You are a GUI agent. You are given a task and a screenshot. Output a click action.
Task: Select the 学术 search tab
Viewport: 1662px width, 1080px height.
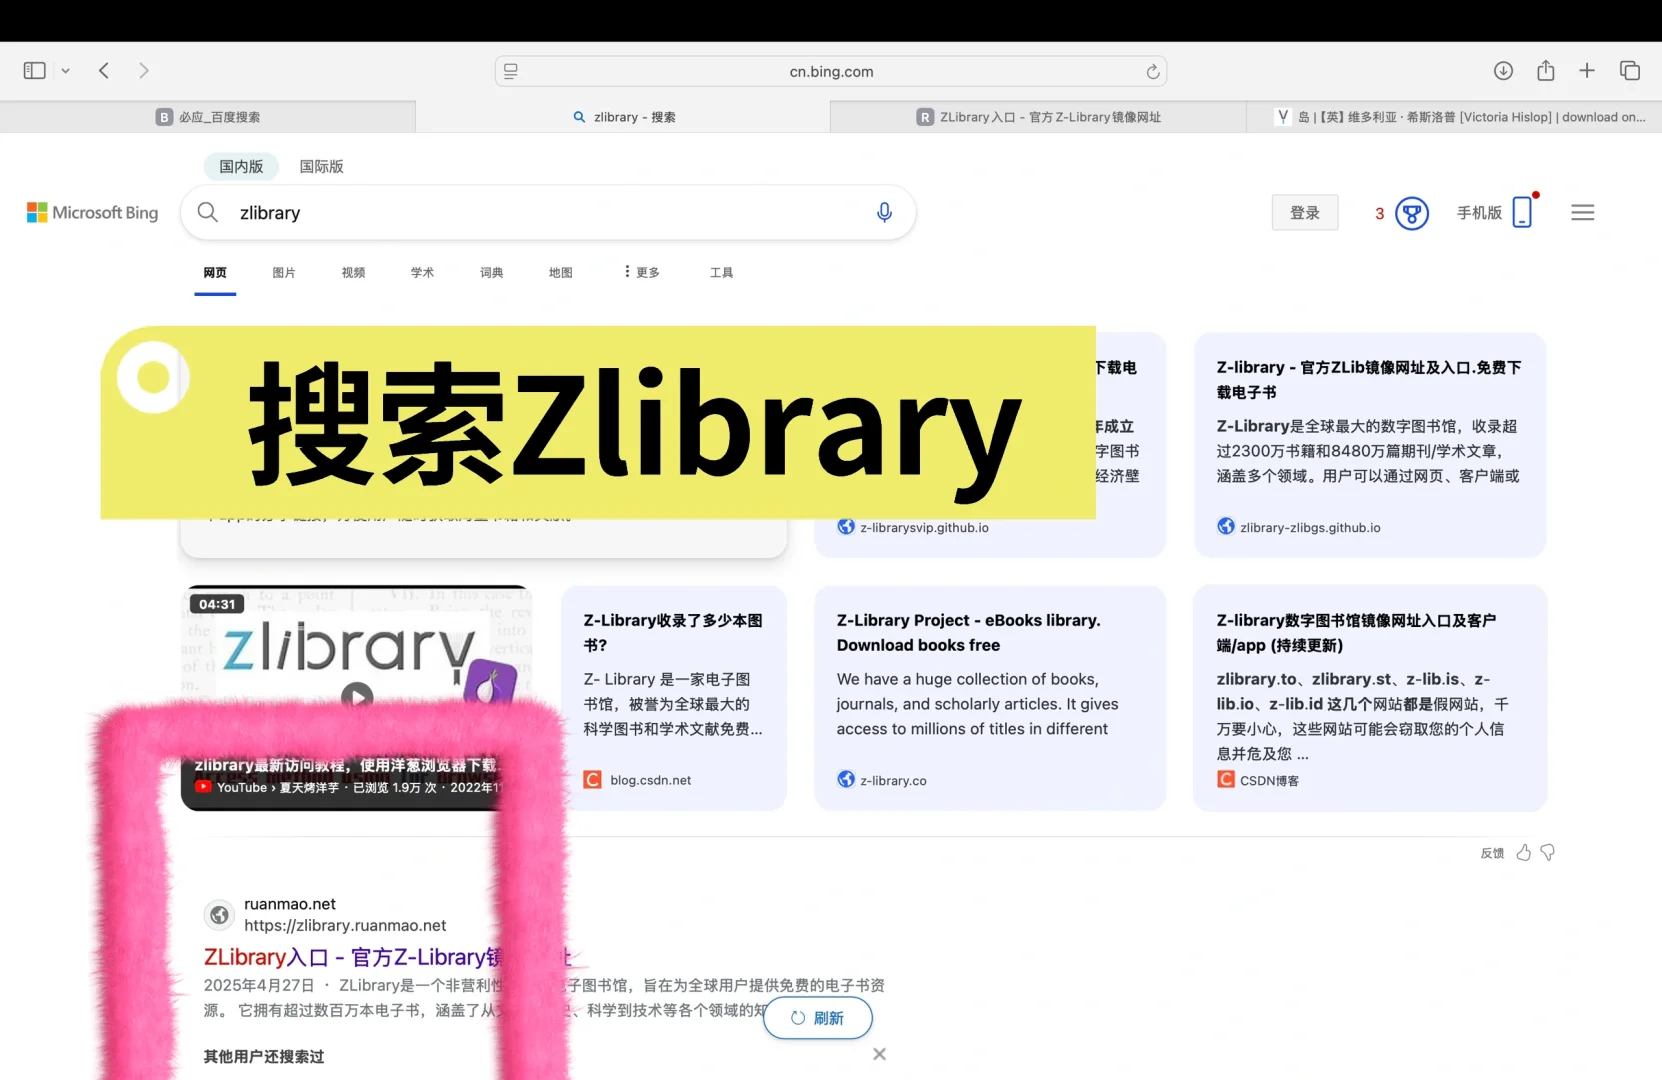coord(422,273)
